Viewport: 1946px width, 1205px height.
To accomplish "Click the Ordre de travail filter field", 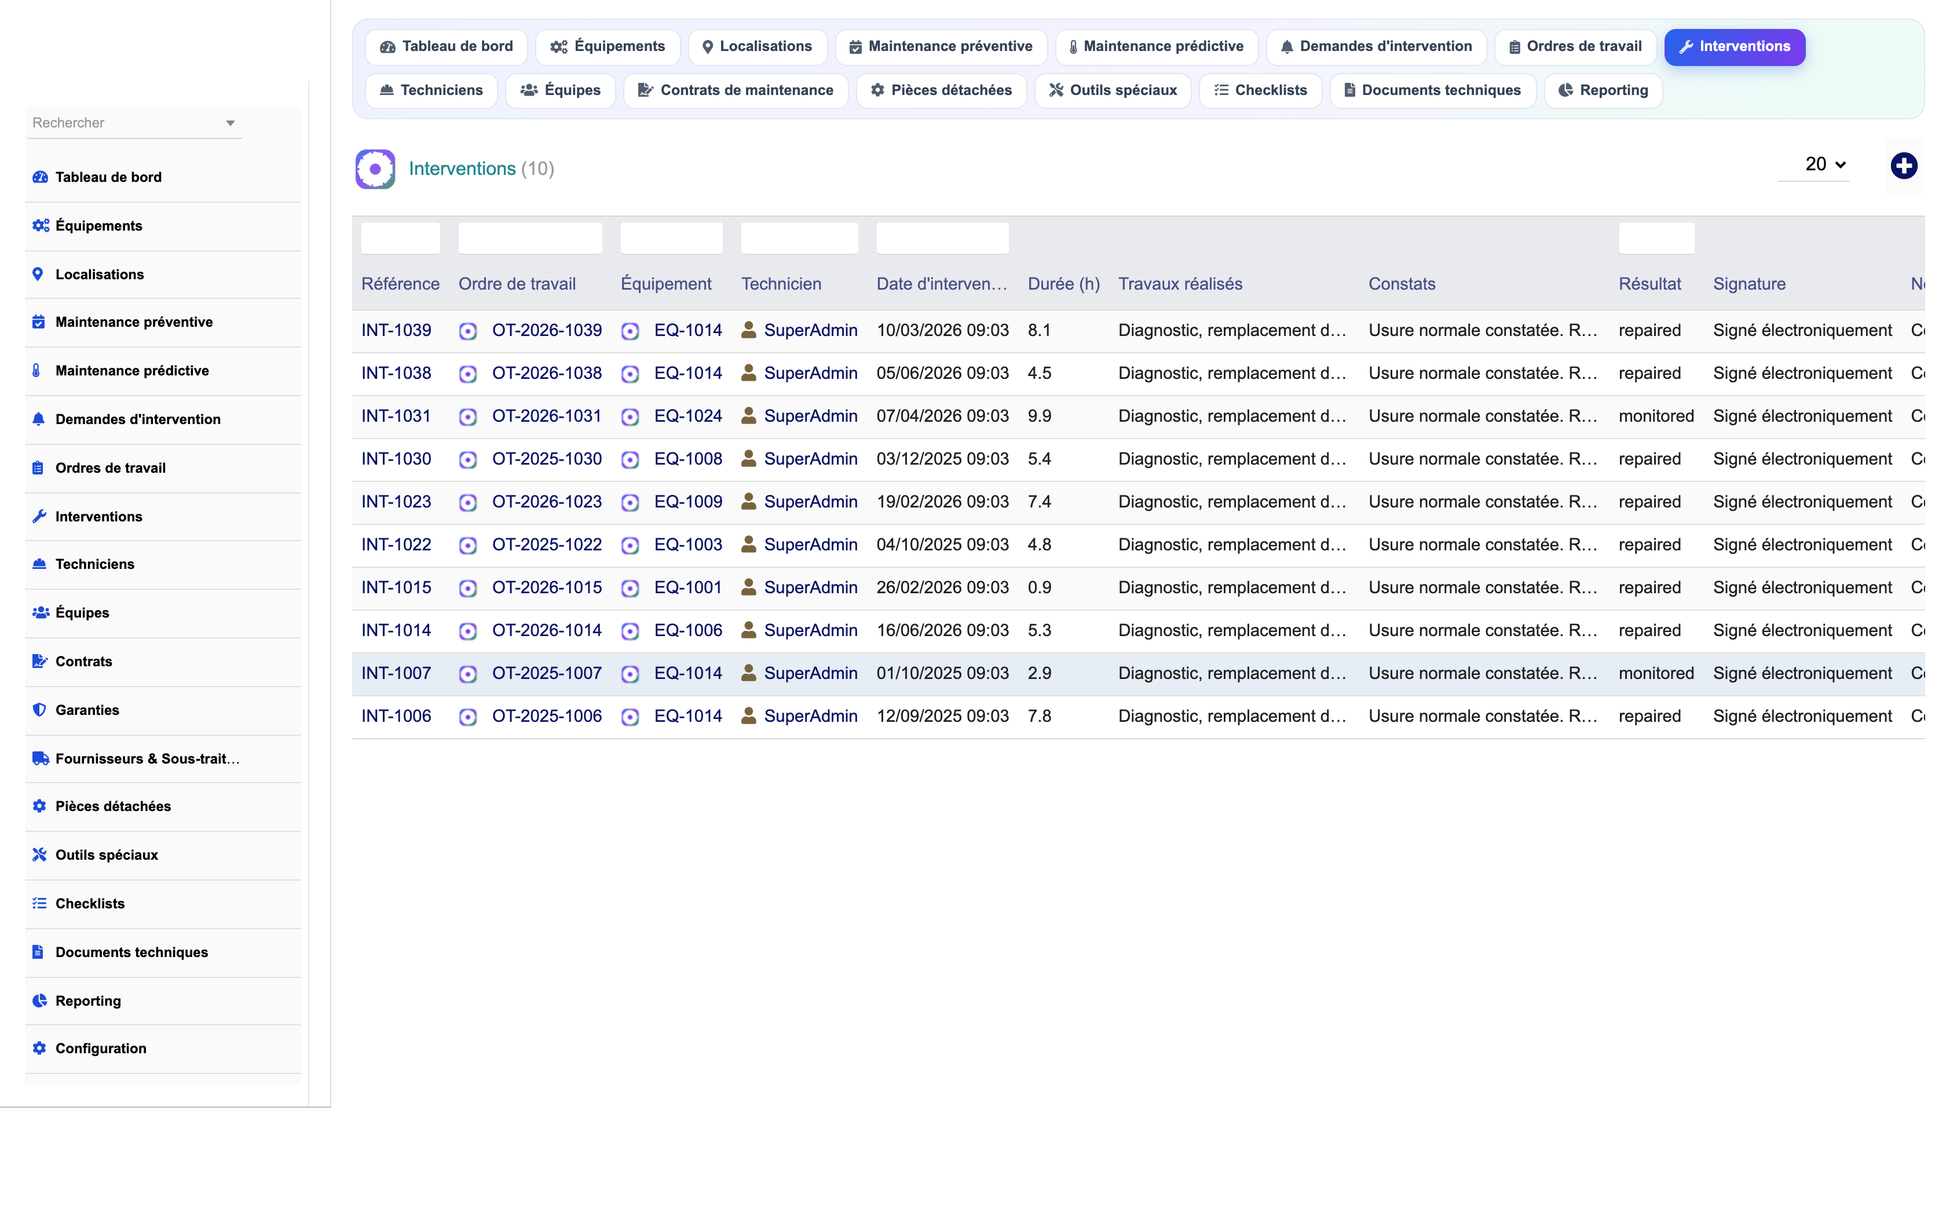I will coord(530,238).
